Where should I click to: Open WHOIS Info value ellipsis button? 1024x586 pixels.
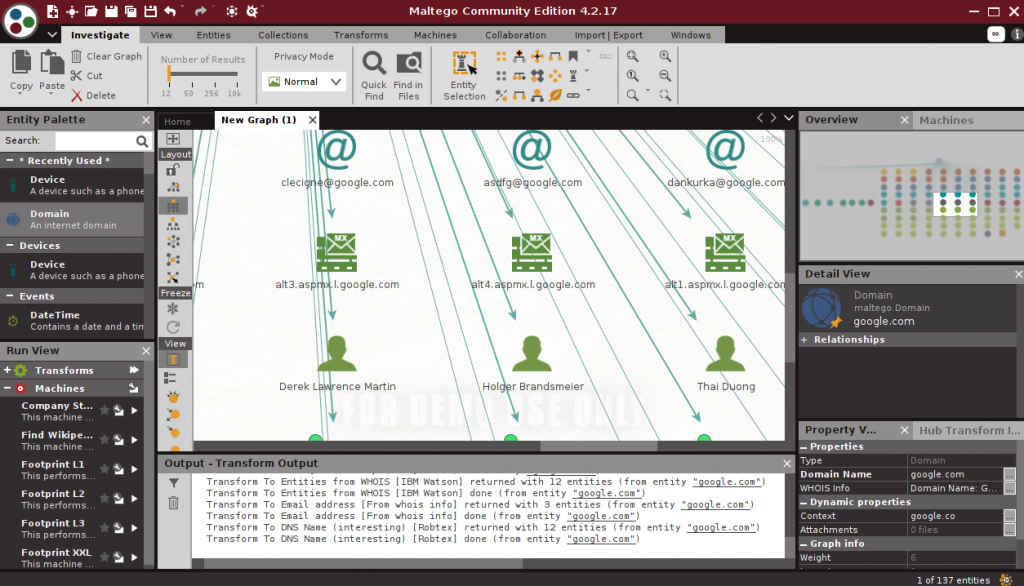coord(1010,488)
